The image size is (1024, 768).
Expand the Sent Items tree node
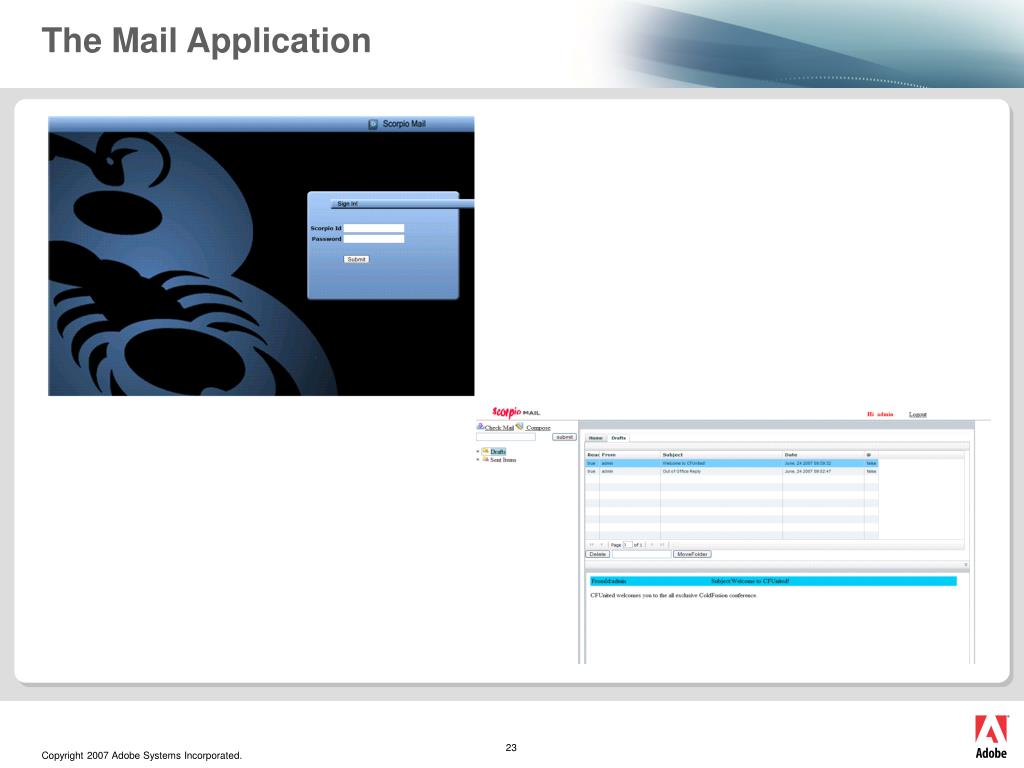click(478, 460)
